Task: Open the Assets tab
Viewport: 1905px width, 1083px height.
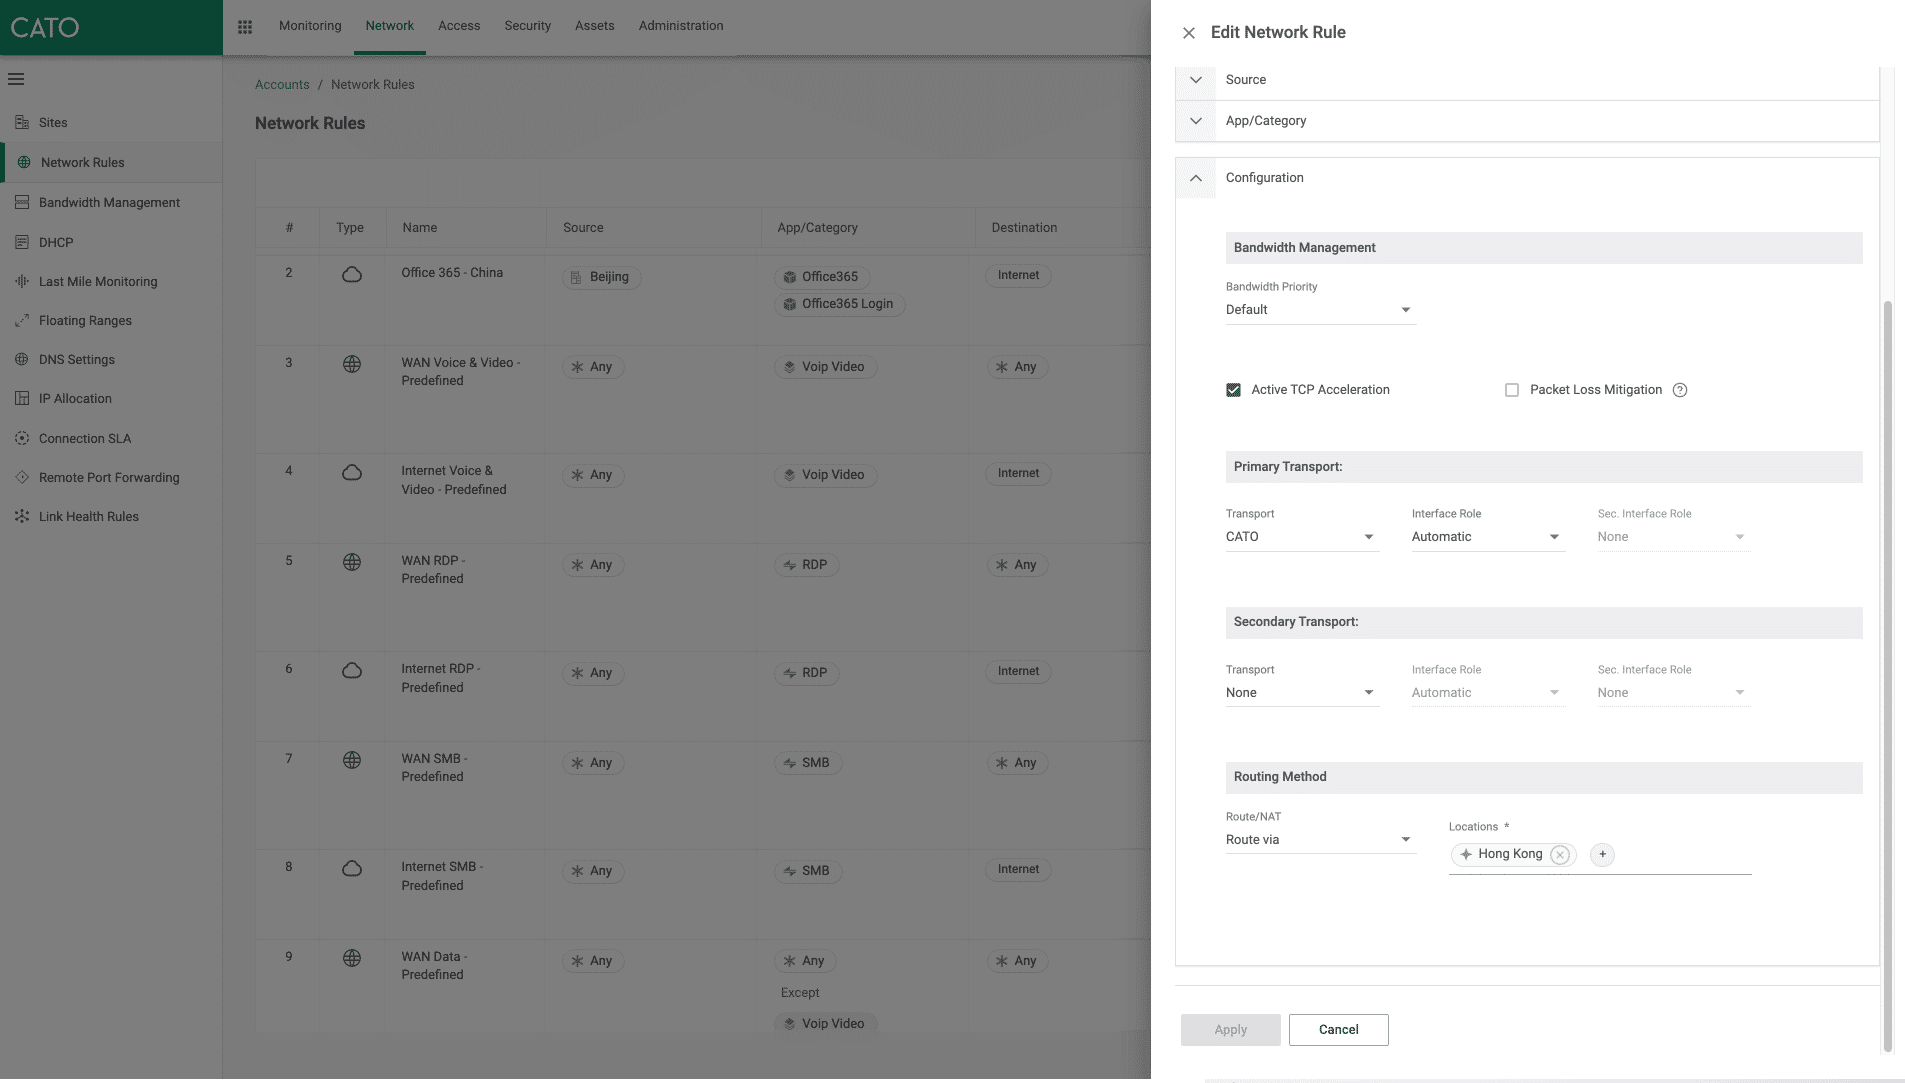Action: pos(595,26)
